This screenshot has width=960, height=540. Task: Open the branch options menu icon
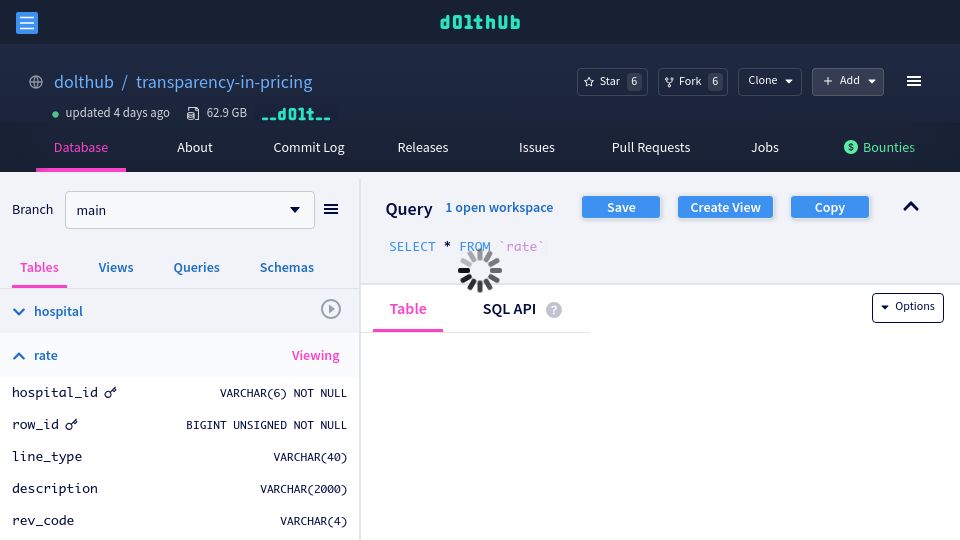(x=331, y=209)
